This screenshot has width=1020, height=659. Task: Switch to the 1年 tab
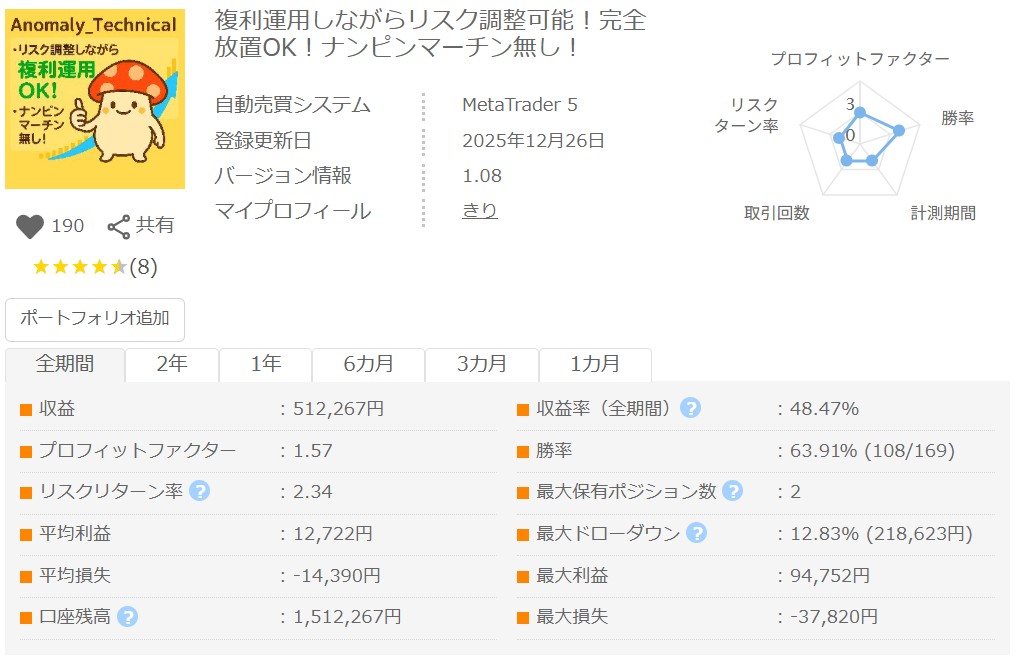click(x=265, y=364)
